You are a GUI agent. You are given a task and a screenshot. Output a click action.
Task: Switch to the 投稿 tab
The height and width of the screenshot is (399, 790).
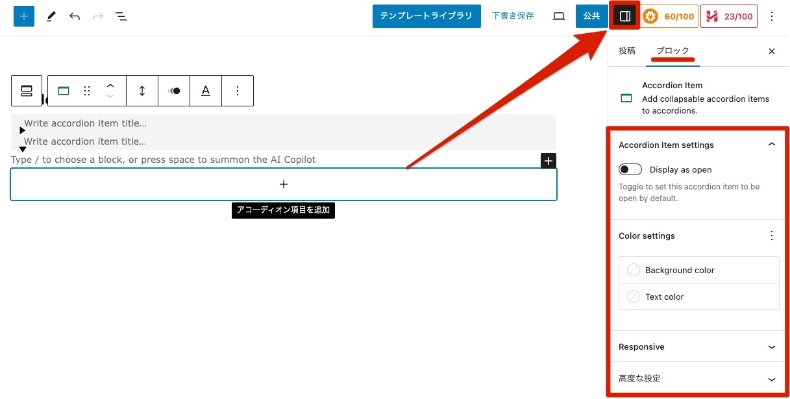(627, 51)
